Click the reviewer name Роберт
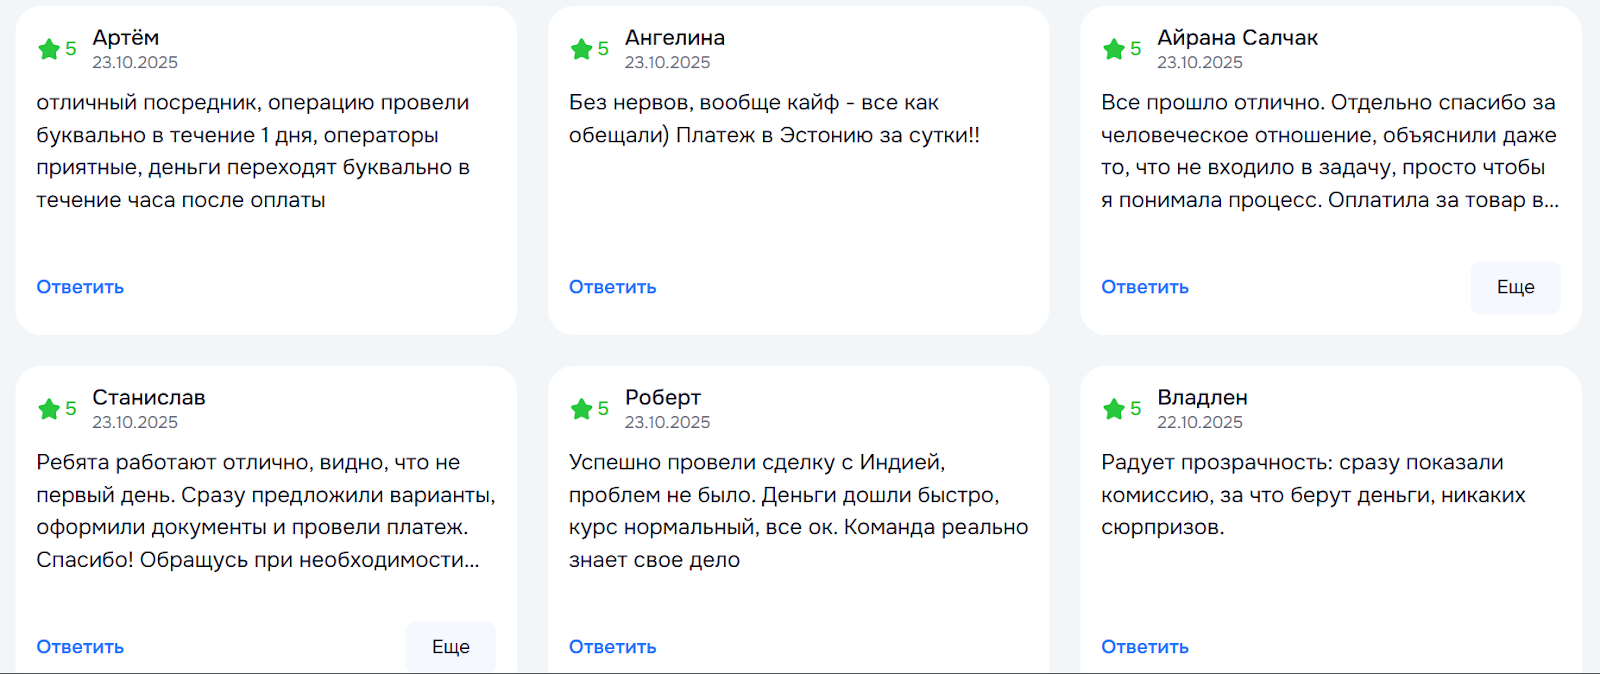 tap(662, 398)
